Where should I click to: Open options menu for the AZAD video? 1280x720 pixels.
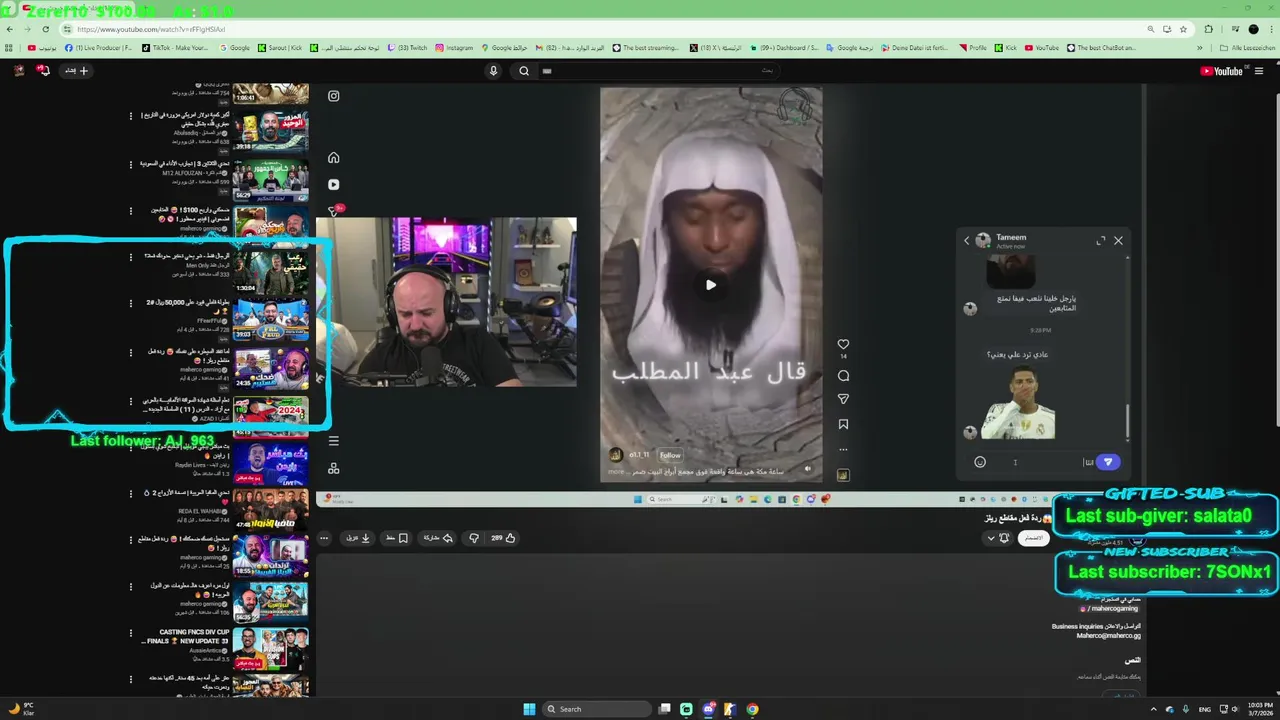click(x=130, y=401)
